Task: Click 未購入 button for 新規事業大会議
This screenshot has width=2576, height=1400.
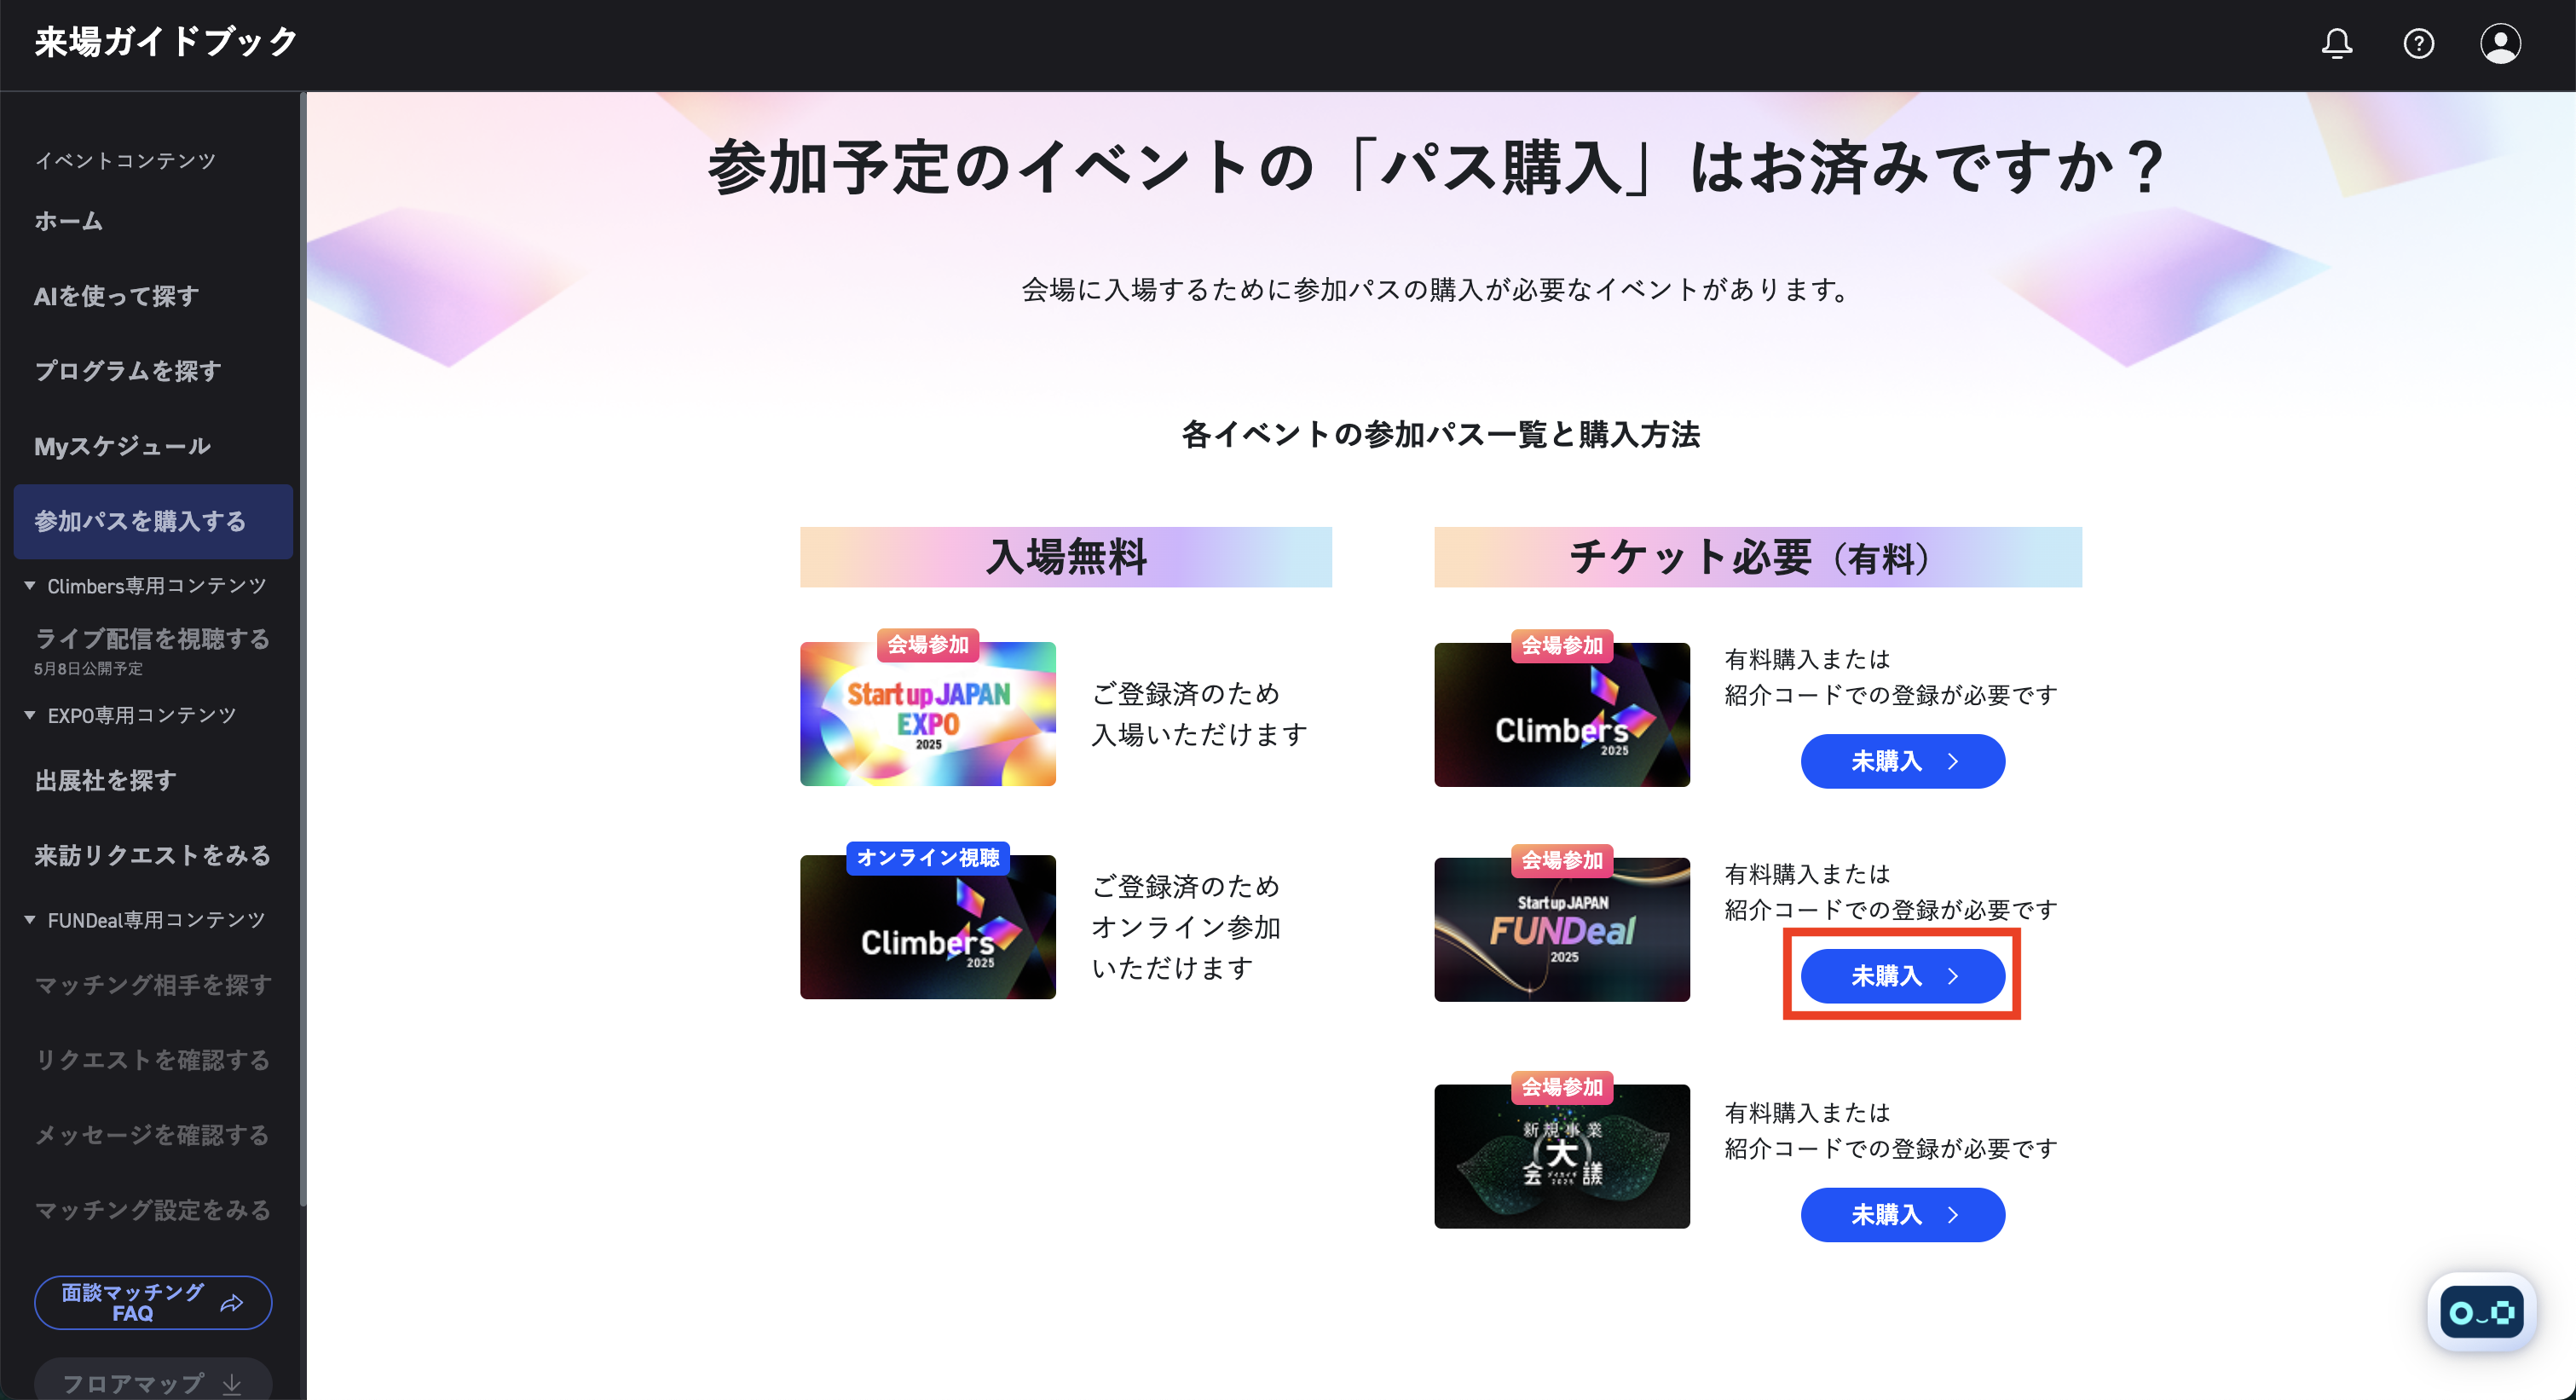Action: (x=1902, y=1214)
